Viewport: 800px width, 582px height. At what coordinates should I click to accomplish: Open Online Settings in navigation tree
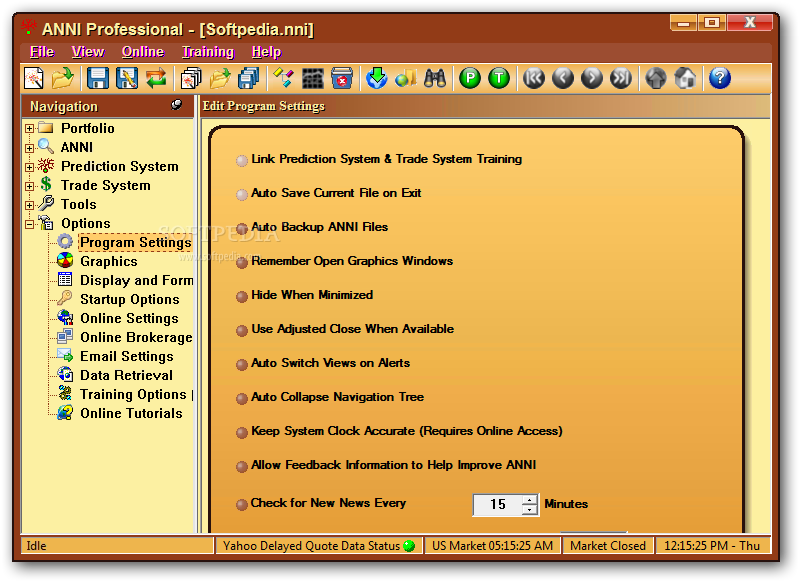click(129, 318)
